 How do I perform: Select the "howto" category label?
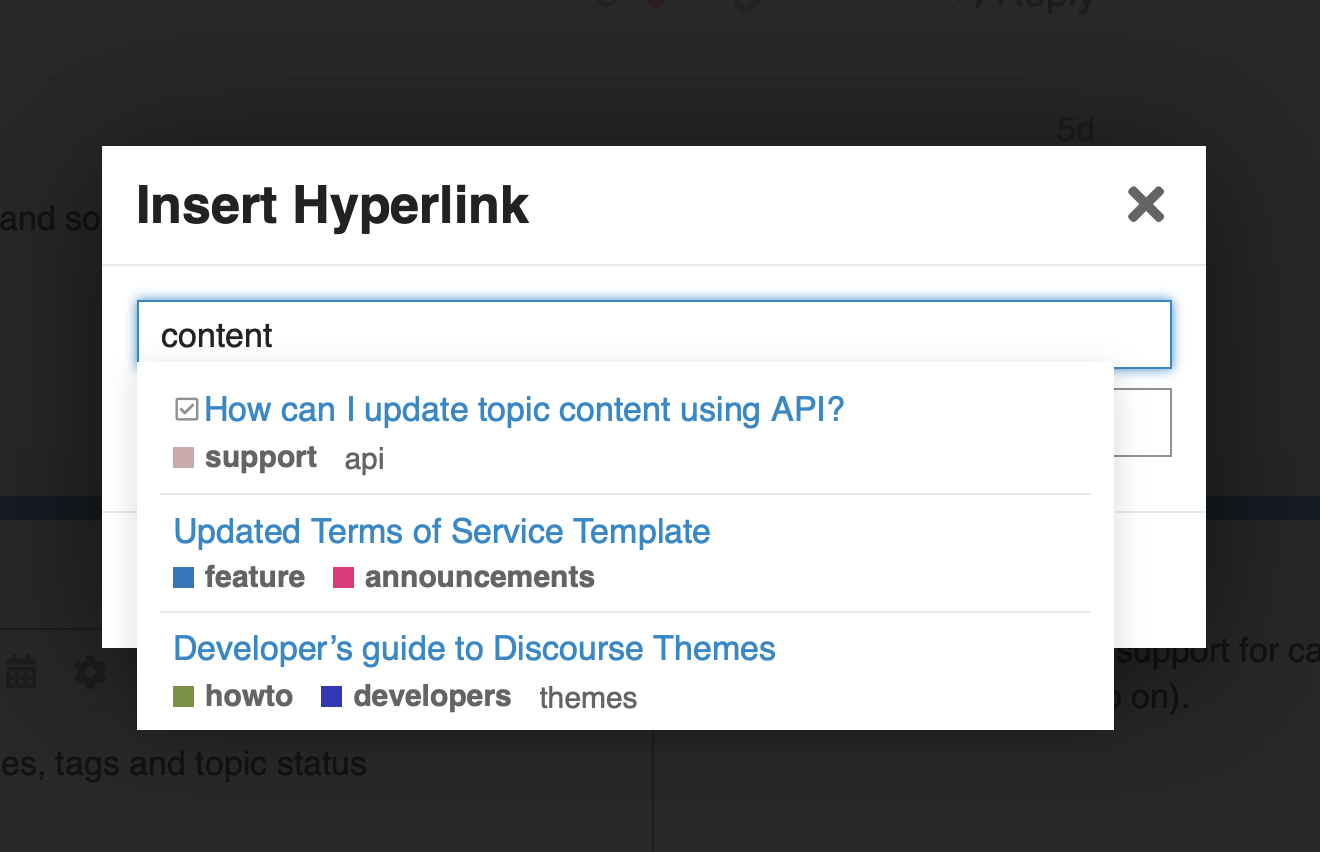[249, 696]
